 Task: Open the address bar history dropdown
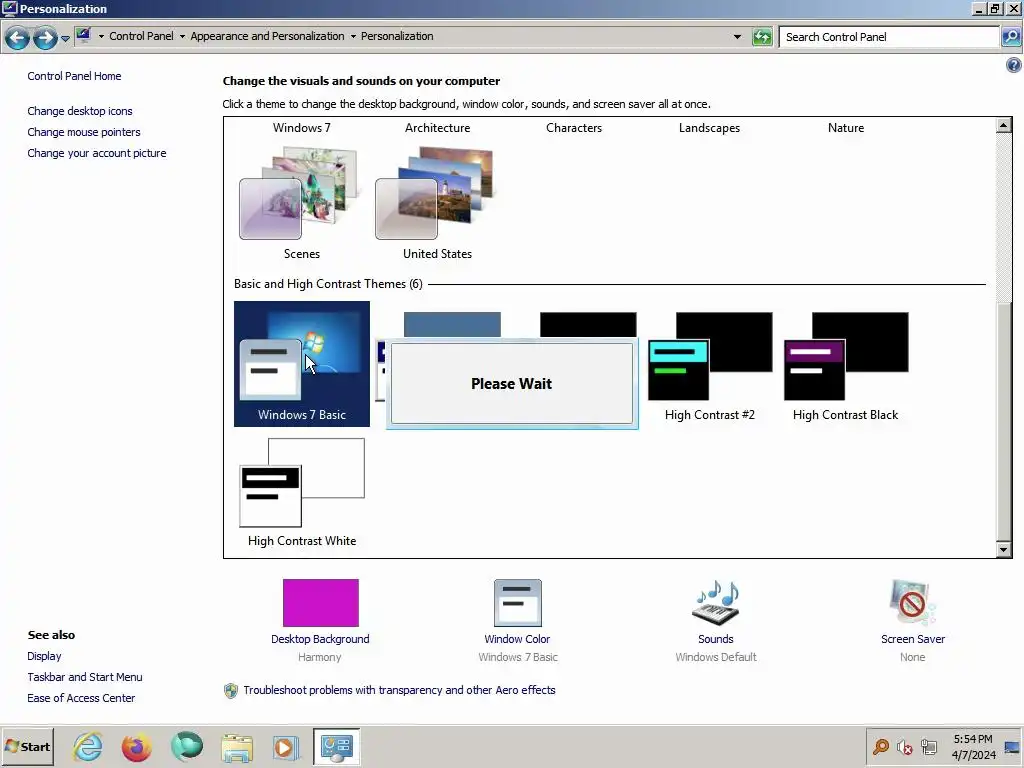tap(737, 37)
